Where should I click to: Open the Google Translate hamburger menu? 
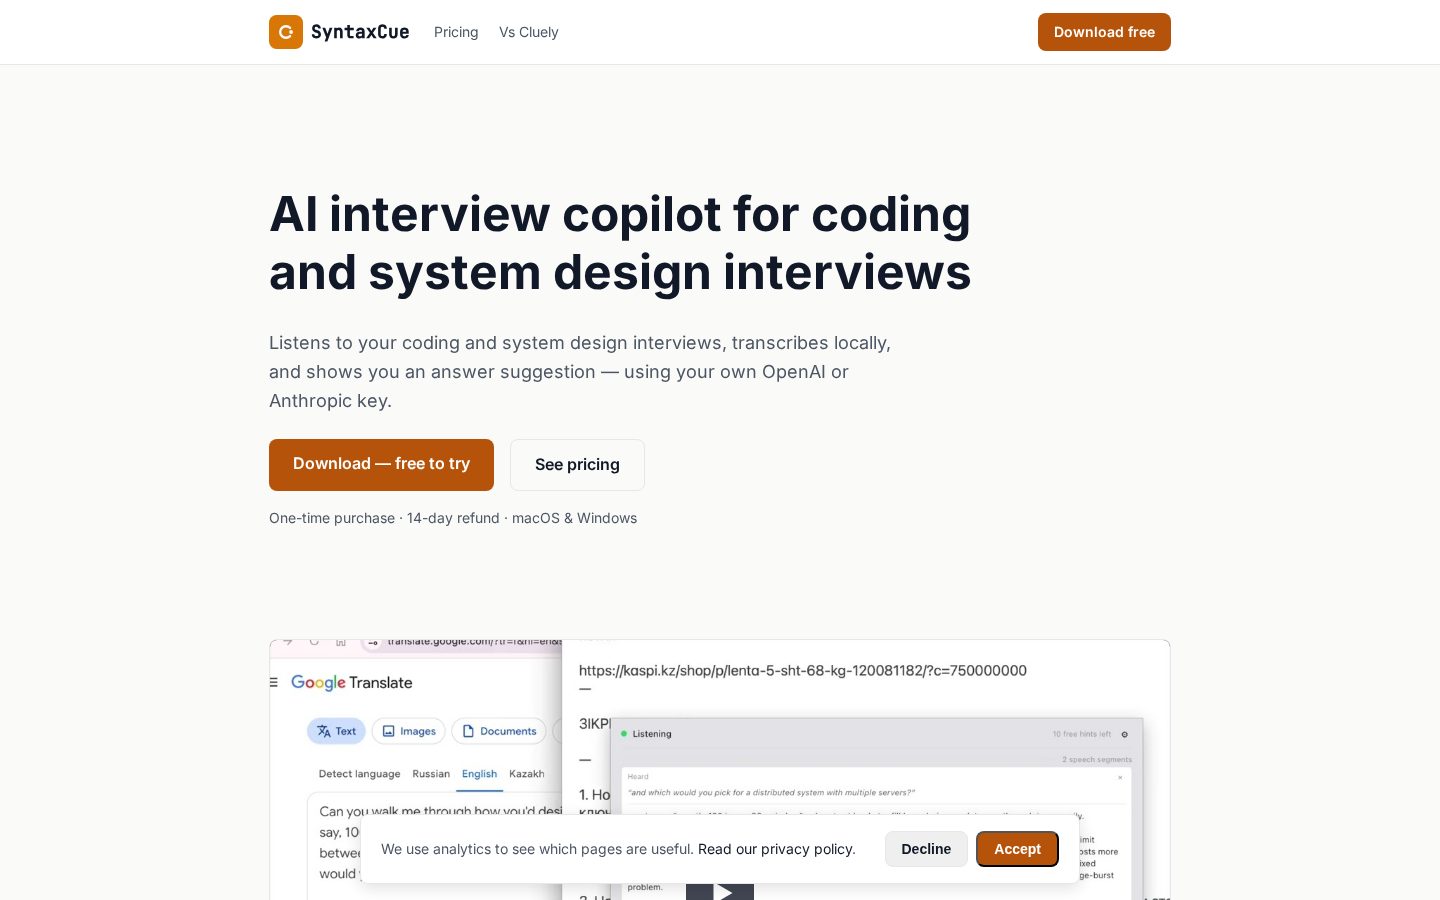point(274,682)
